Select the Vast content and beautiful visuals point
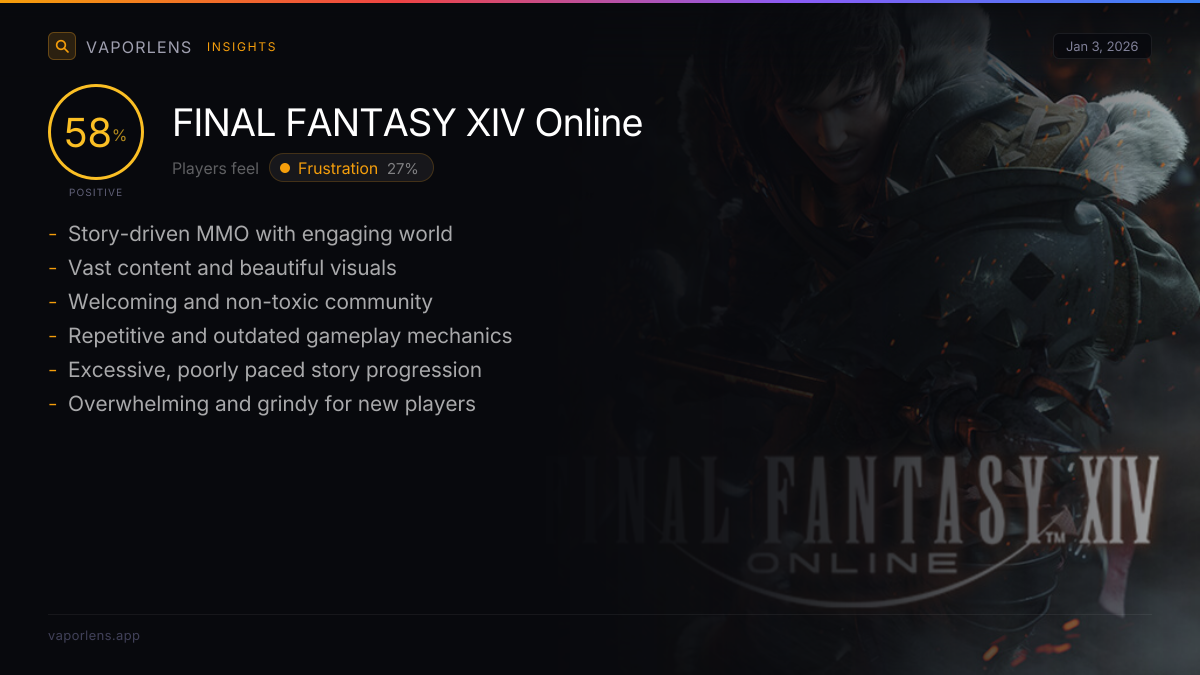The width and height of the screenshot is (1200, 675). [232, 268]
